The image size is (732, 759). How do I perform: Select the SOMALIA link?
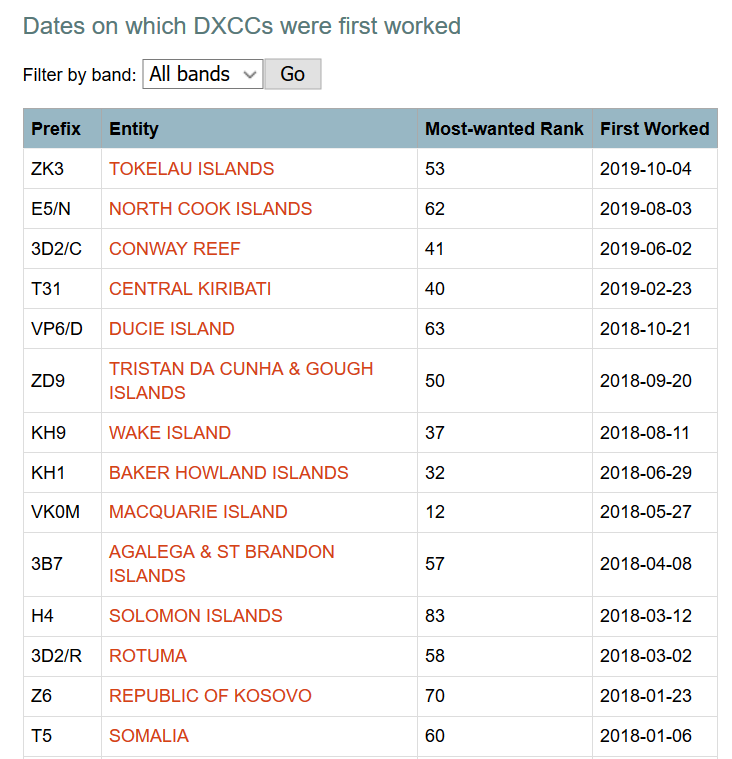pyautogui.click(x=149, y=736)
